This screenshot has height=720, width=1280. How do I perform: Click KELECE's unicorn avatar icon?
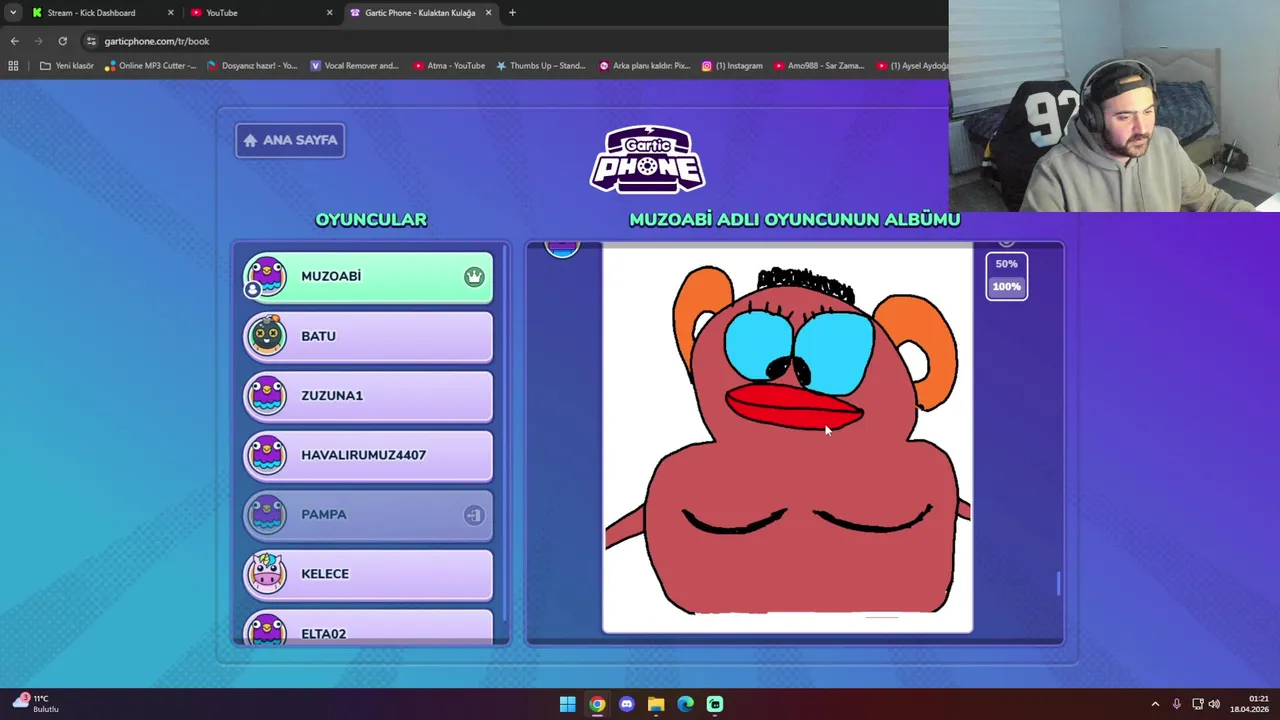pyautogui.click(x=267, y=574)
